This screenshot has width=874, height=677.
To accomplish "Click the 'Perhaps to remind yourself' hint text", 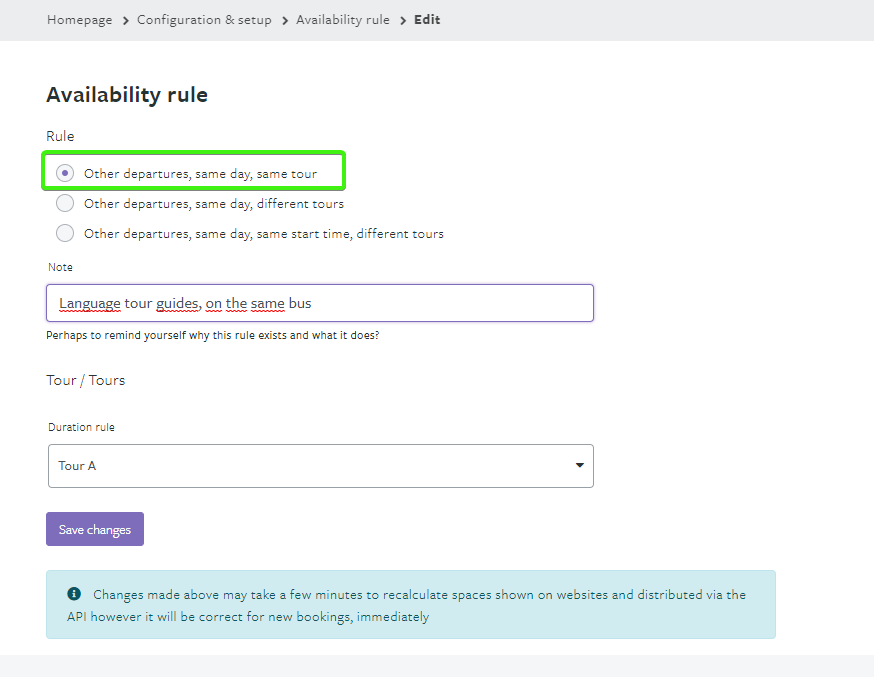I will [212, 335].
